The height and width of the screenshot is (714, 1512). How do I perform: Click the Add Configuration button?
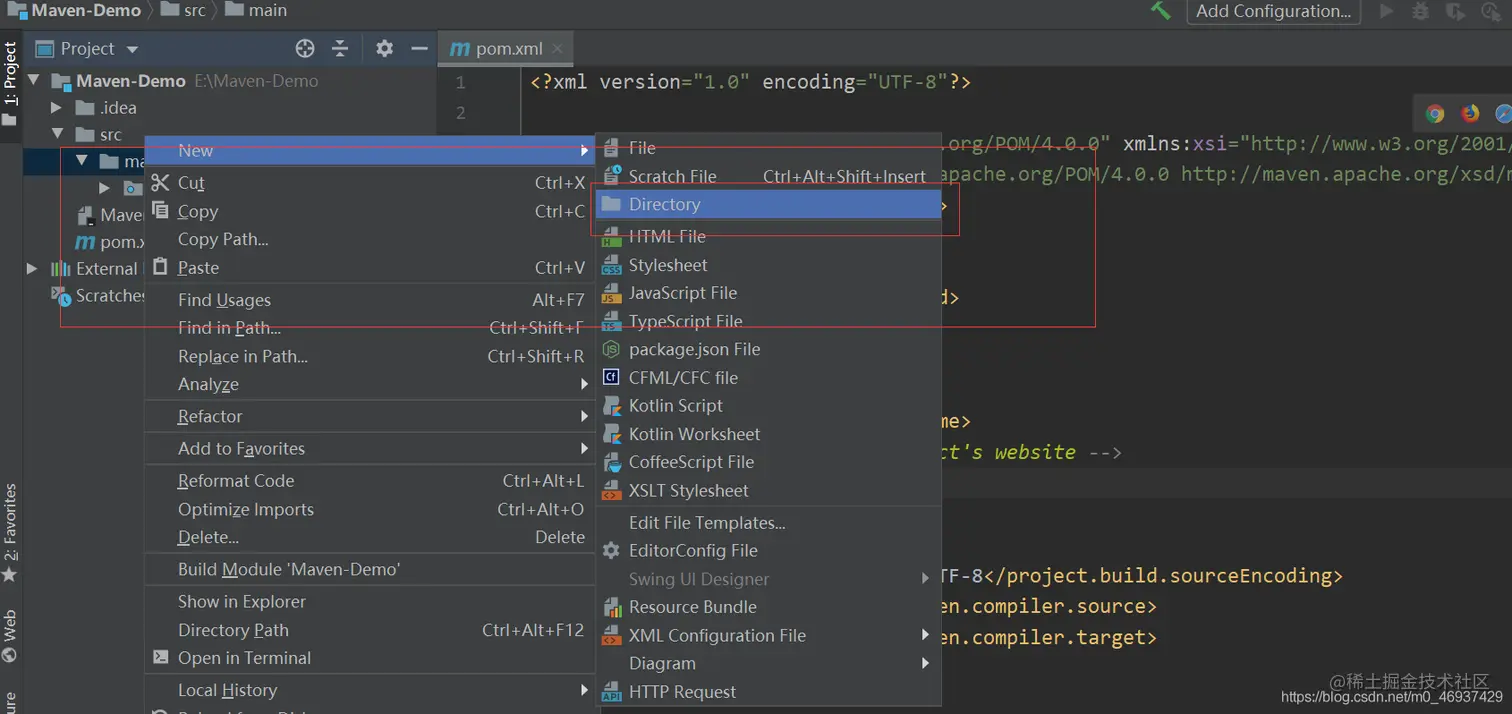1273,11
